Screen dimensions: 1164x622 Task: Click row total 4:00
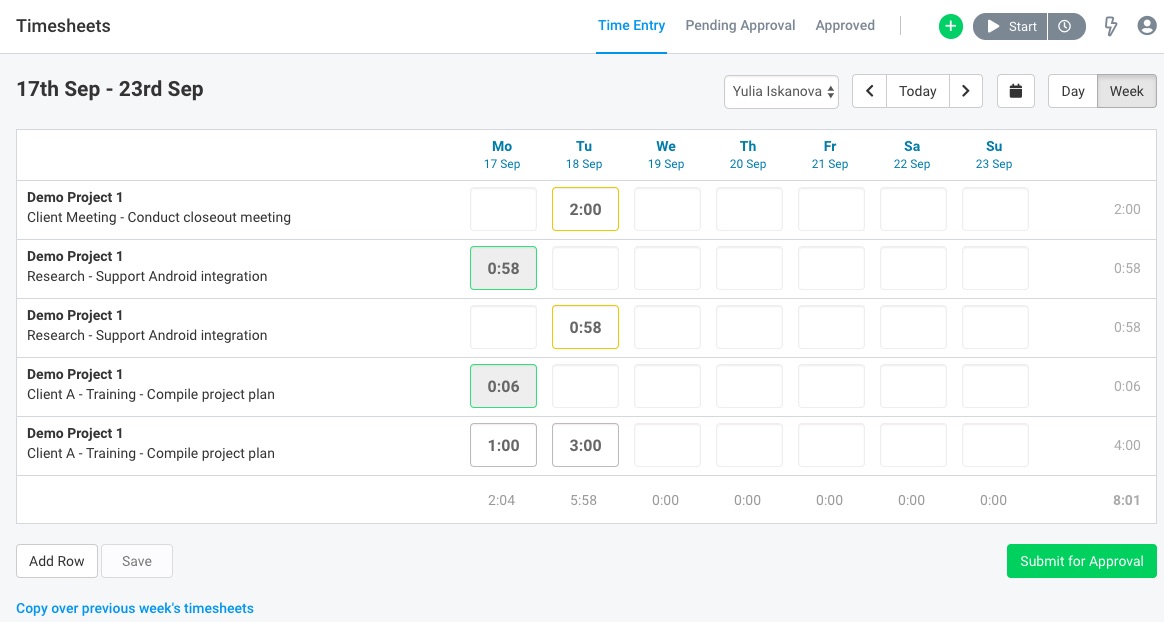coord(1127,445)
